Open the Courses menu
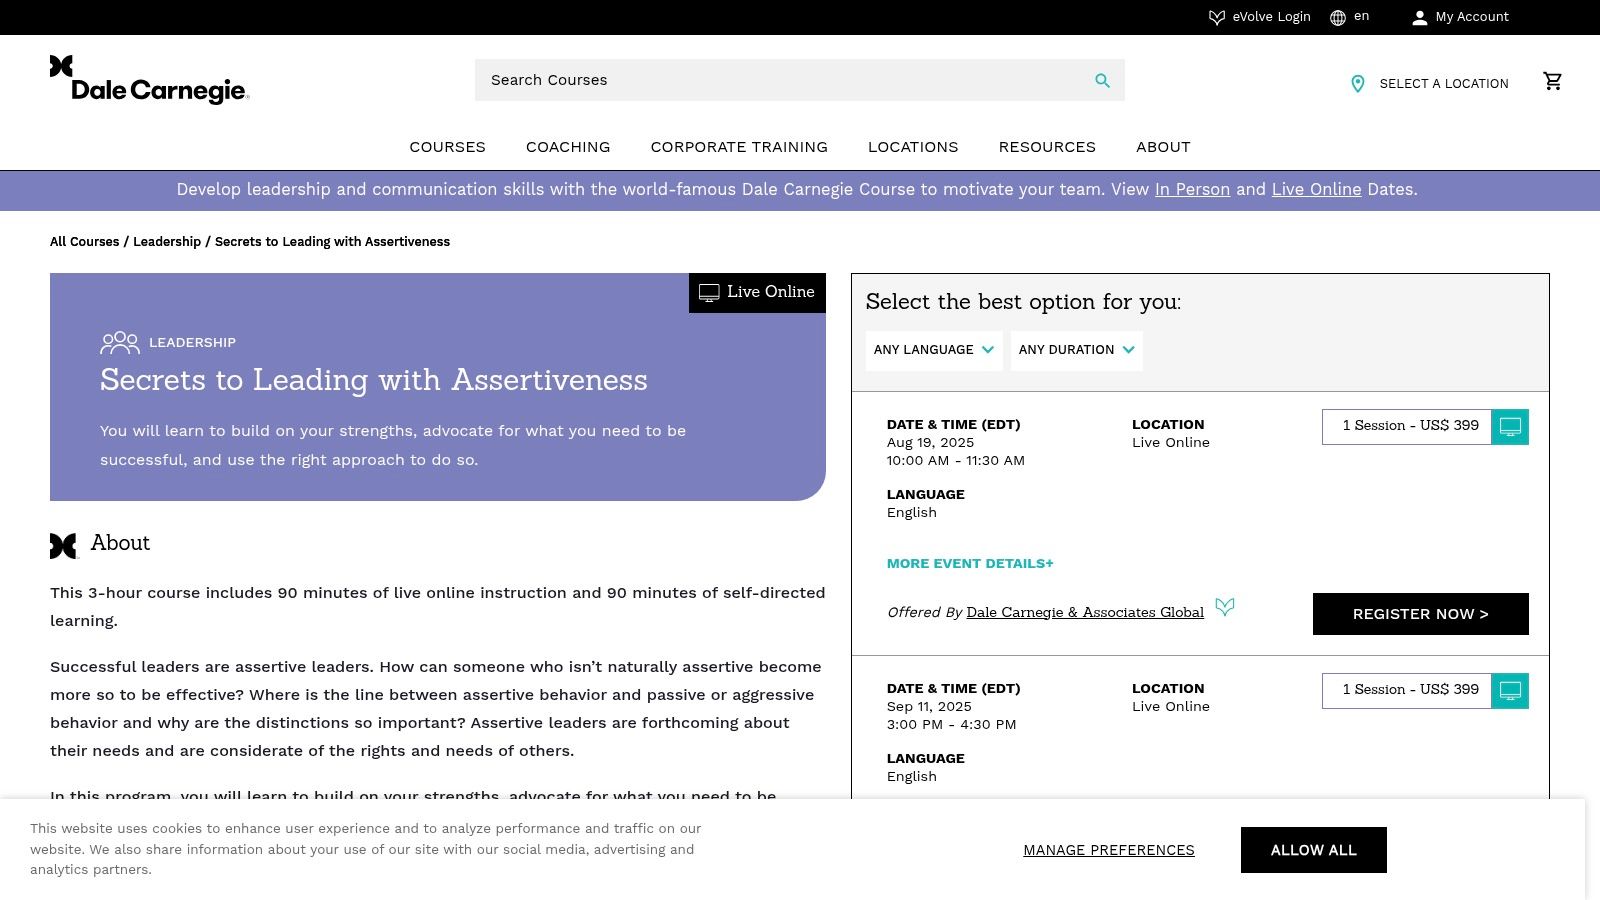1600x900 pixels. [x=447, y=147]
